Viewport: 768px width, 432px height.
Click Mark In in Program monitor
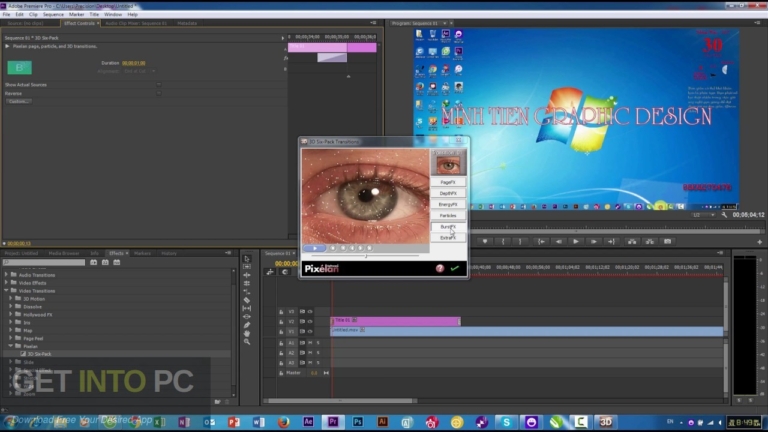point(503,241)
